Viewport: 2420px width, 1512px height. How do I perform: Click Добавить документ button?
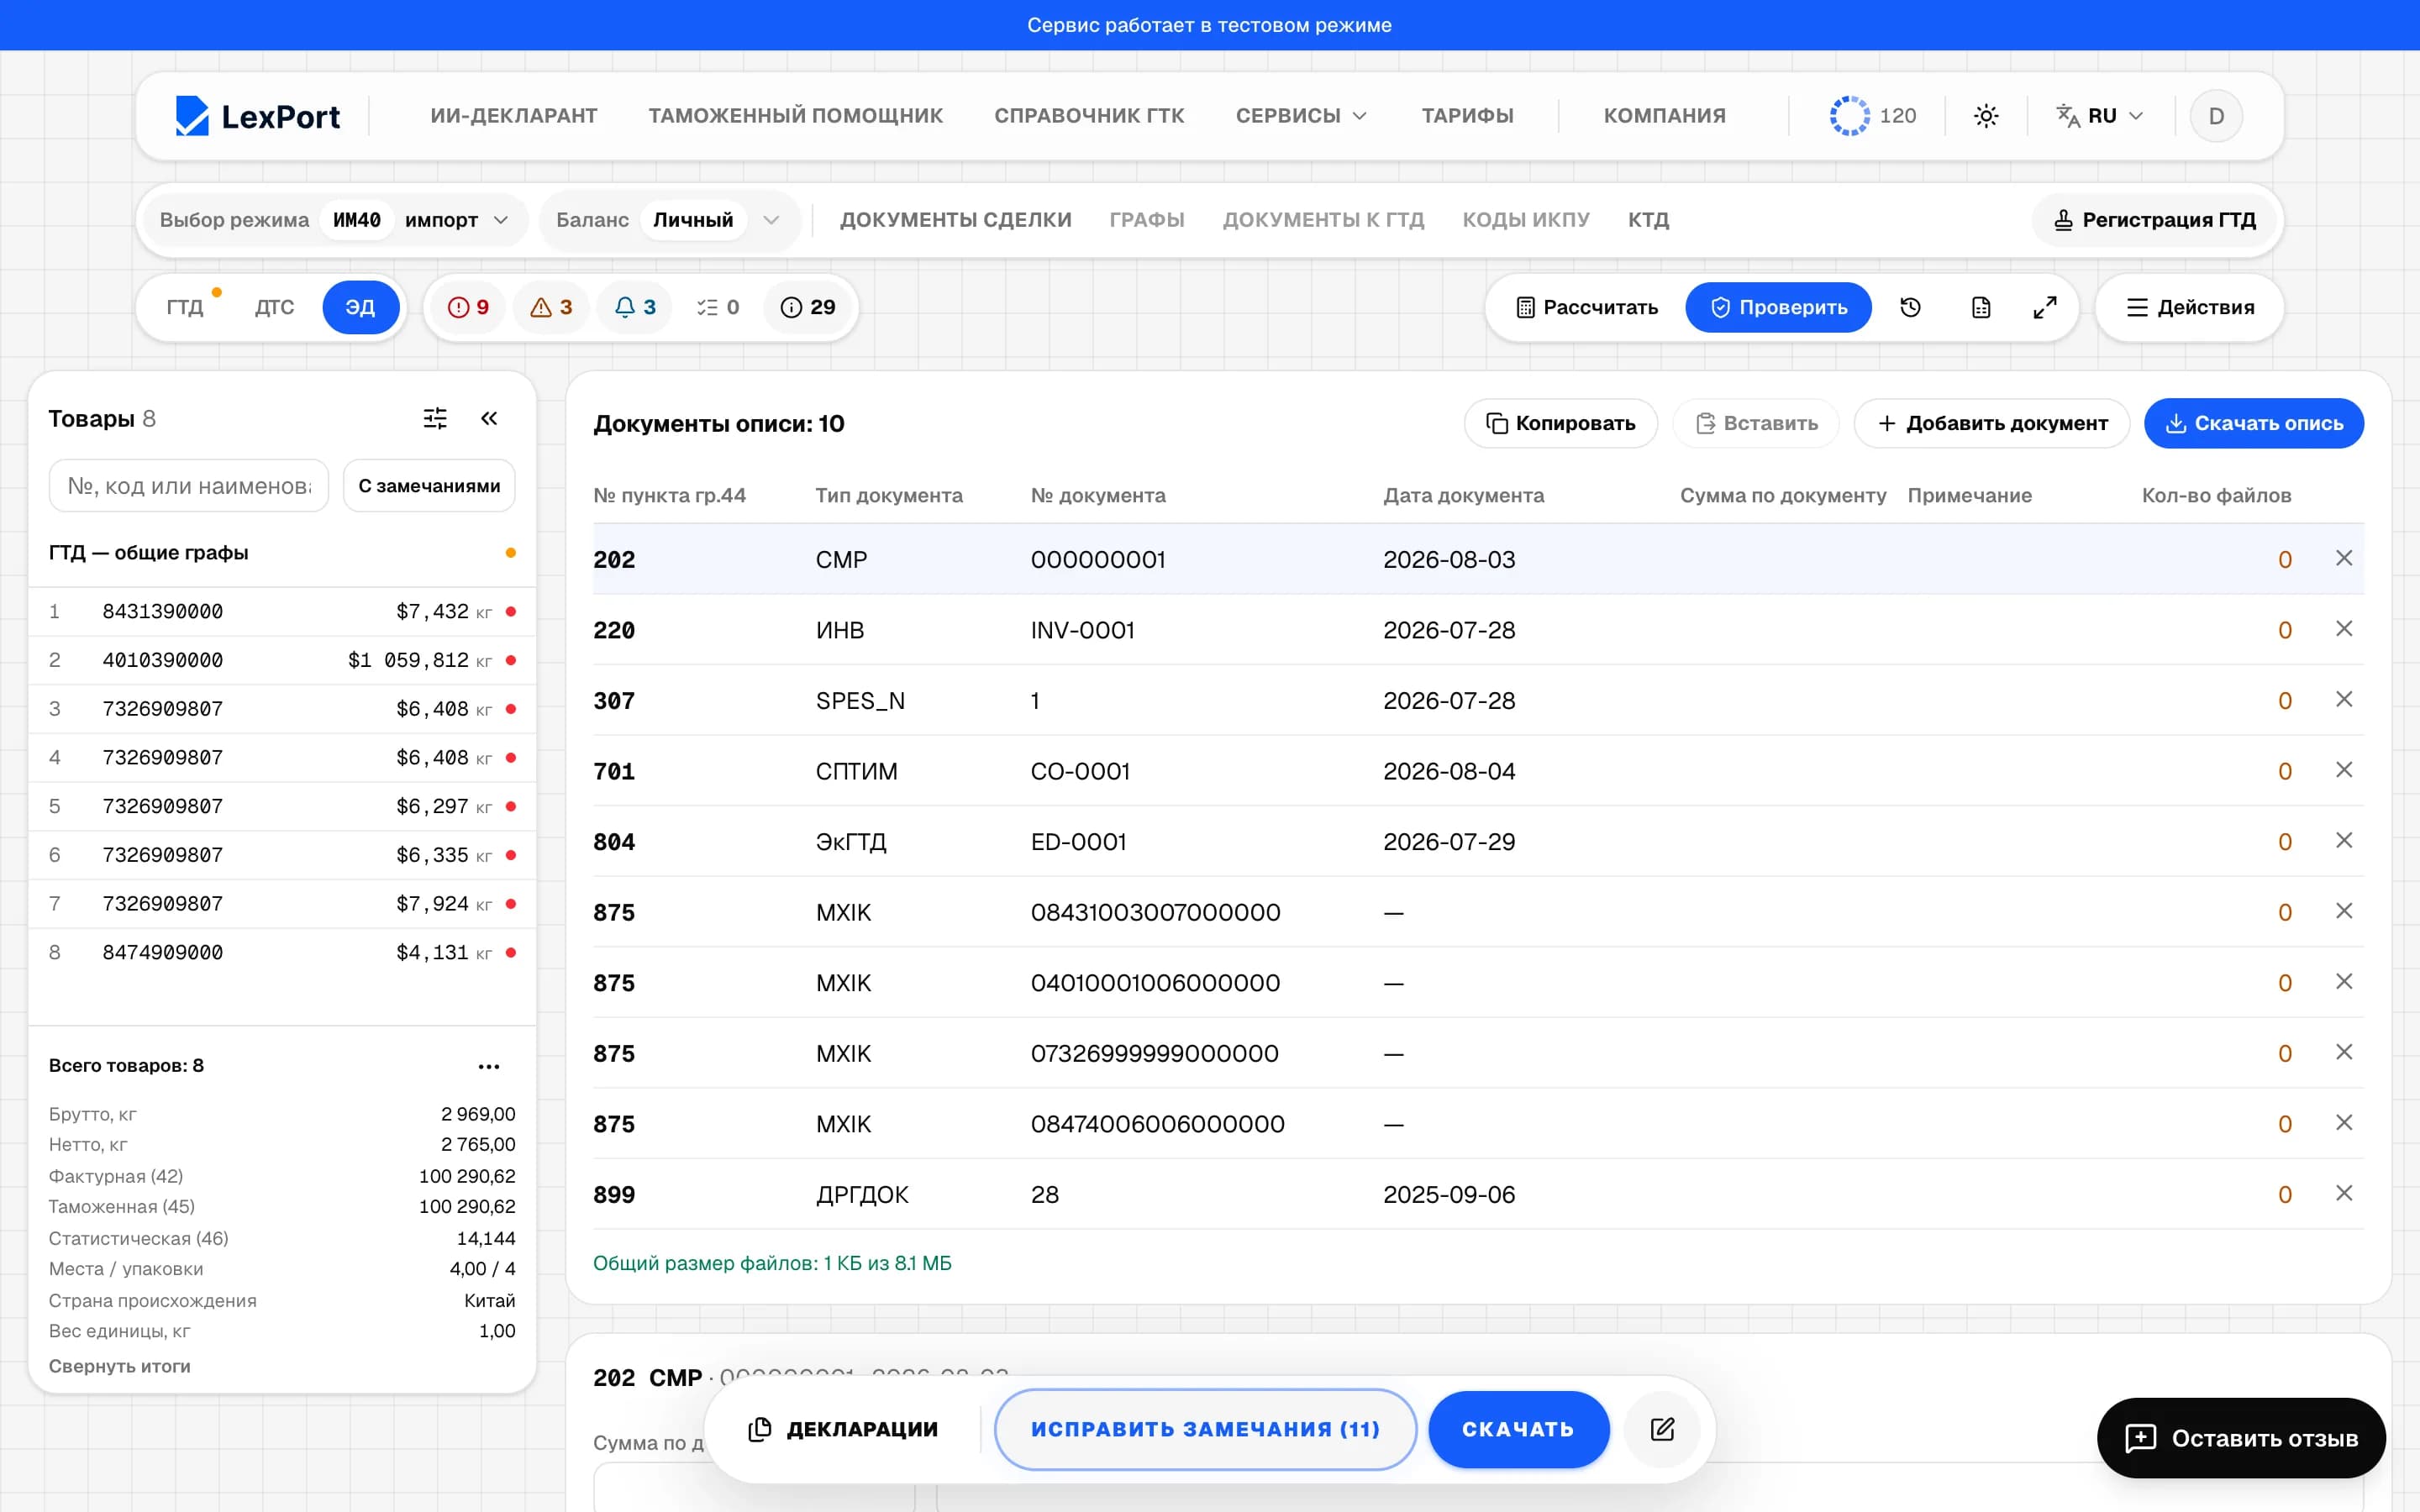pos(1992,423)
